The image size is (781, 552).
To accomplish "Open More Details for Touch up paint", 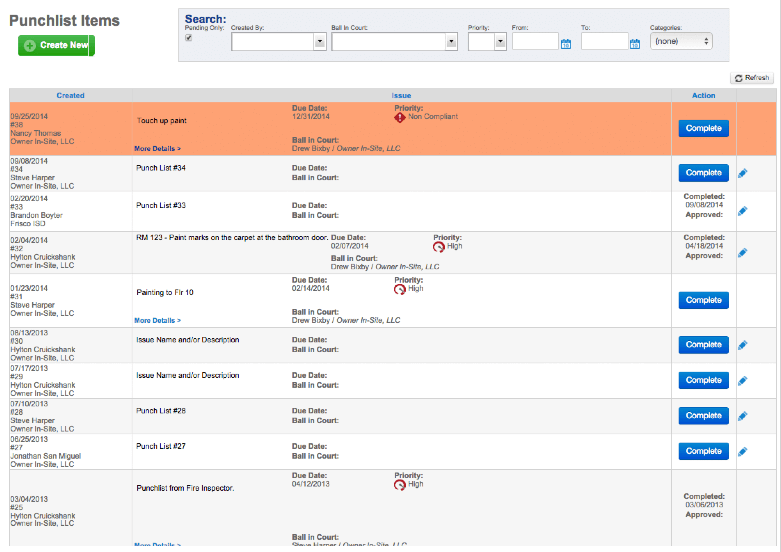I will coord(157,148).
